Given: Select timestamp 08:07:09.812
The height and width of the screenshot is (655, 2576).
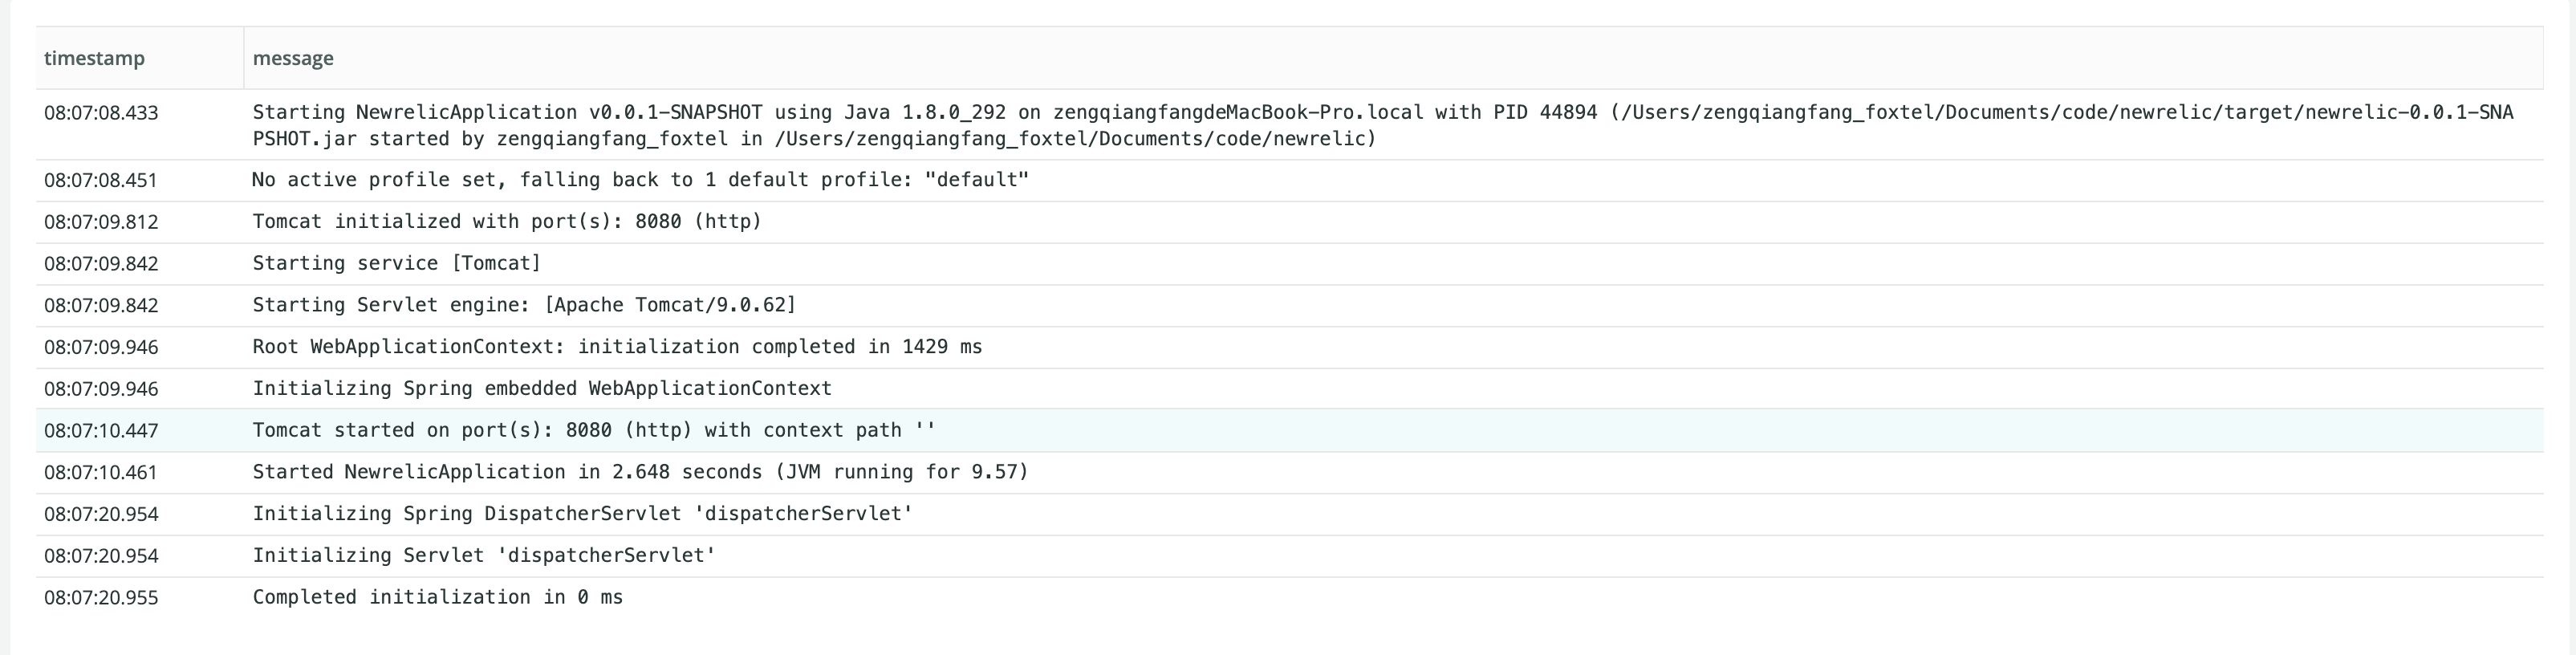Looking at the screenshot, I should click(101, 222).
